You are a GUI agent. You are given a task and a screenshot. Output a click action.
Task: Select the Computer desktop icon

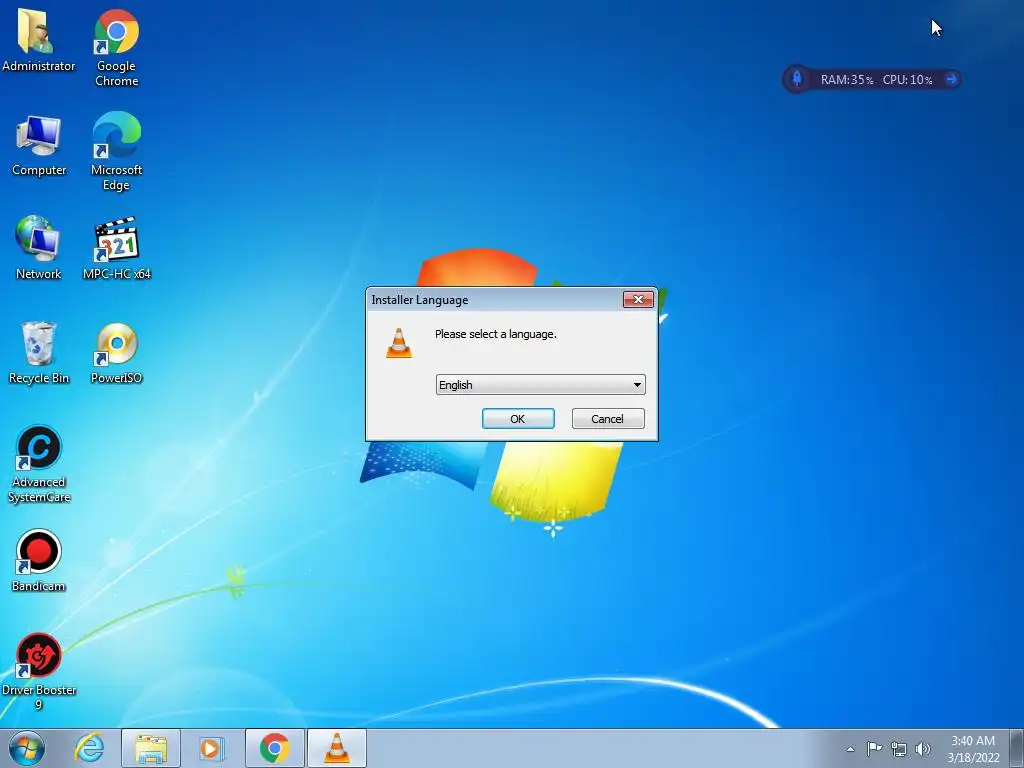tap(39, 146)
